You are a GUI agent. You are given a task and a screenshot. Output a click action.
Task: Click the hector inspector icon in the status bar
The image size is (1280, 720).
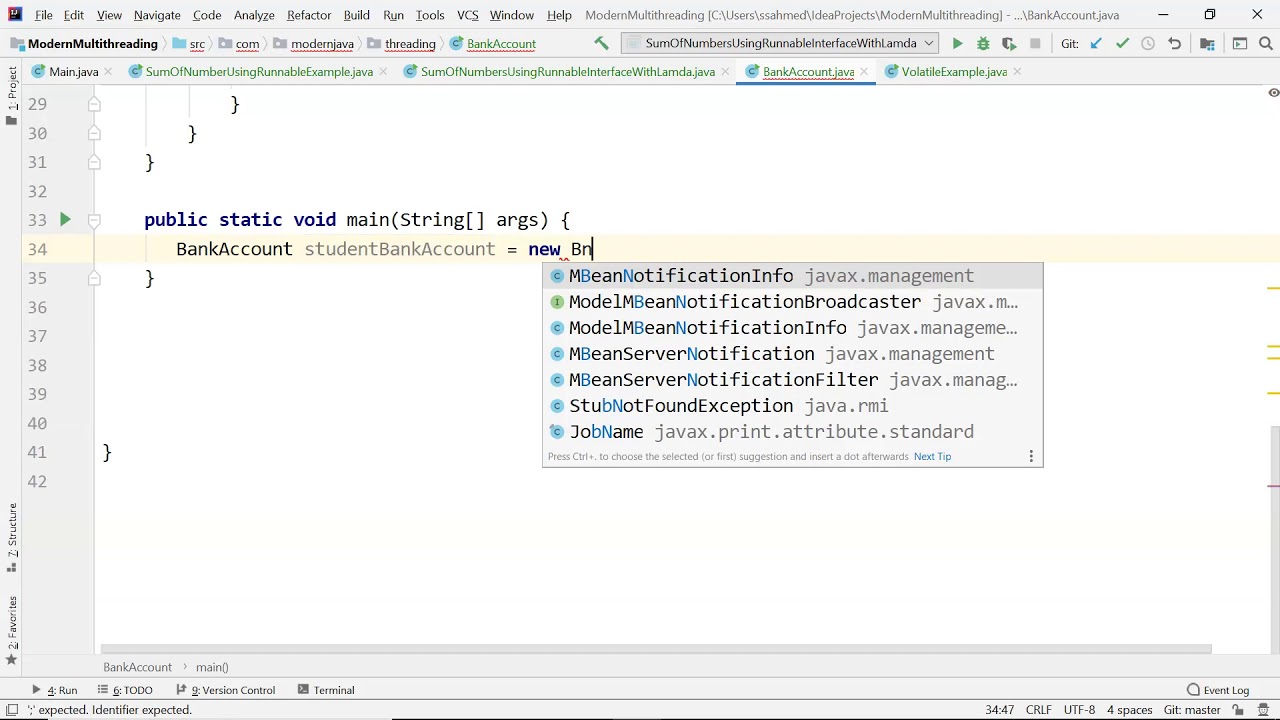1263,710
